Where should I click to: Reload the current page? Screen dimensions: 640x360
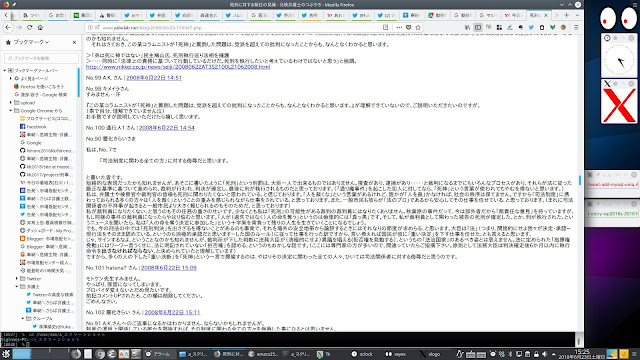pos(29,27)
